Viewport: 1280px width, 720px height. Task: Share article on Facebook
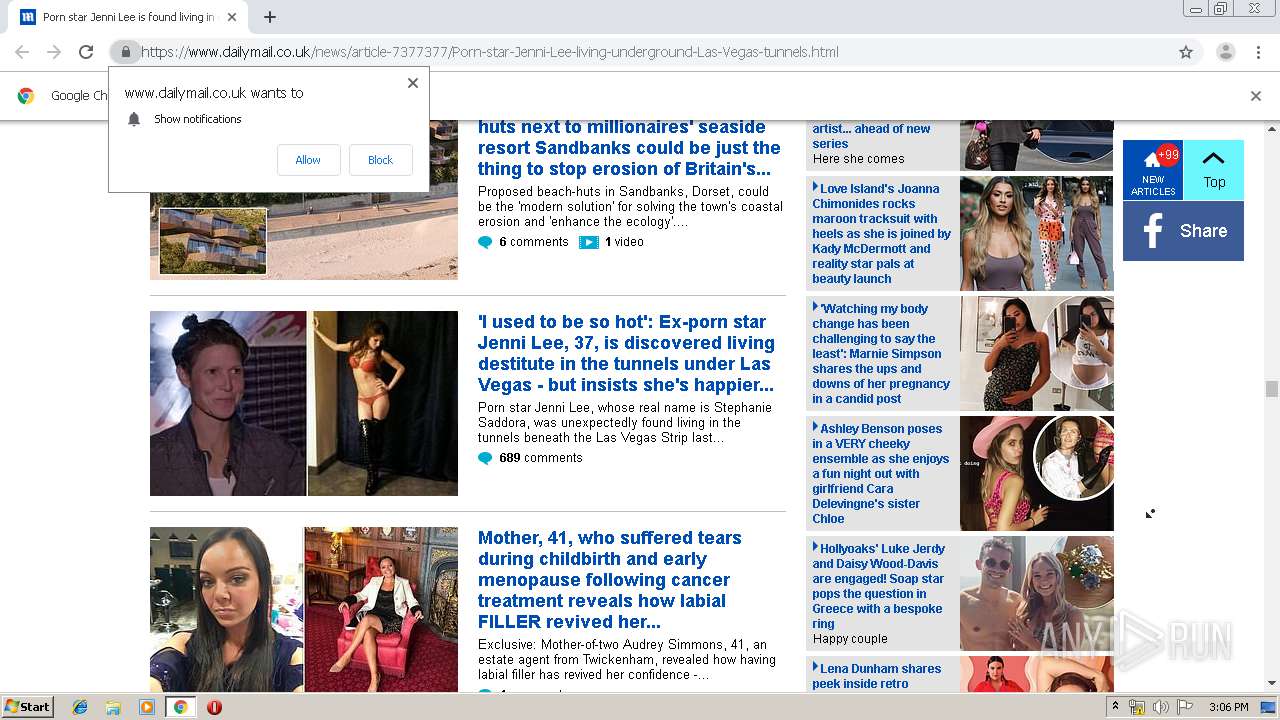[1183, 231]
